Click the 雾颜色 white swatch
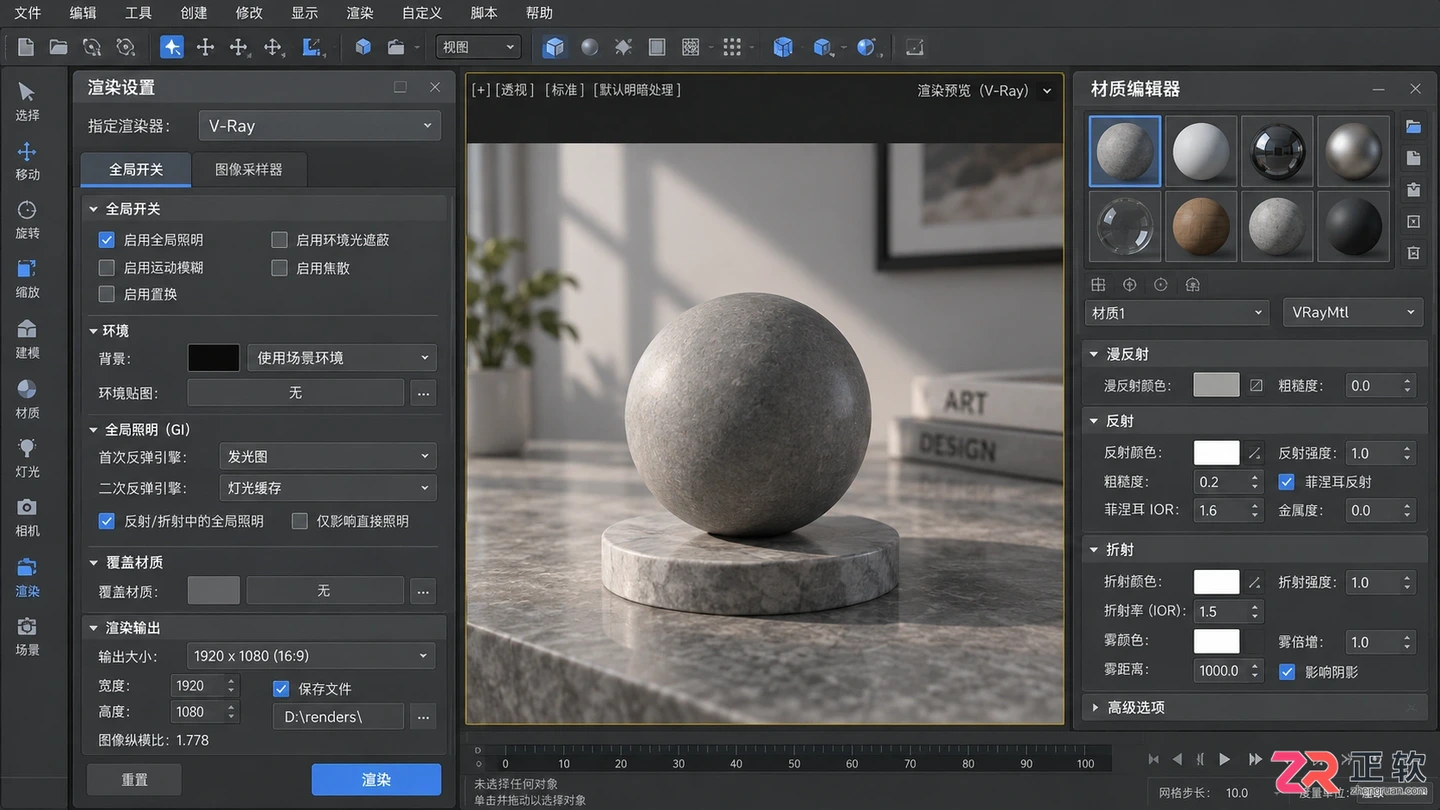 coord(1216,641)
